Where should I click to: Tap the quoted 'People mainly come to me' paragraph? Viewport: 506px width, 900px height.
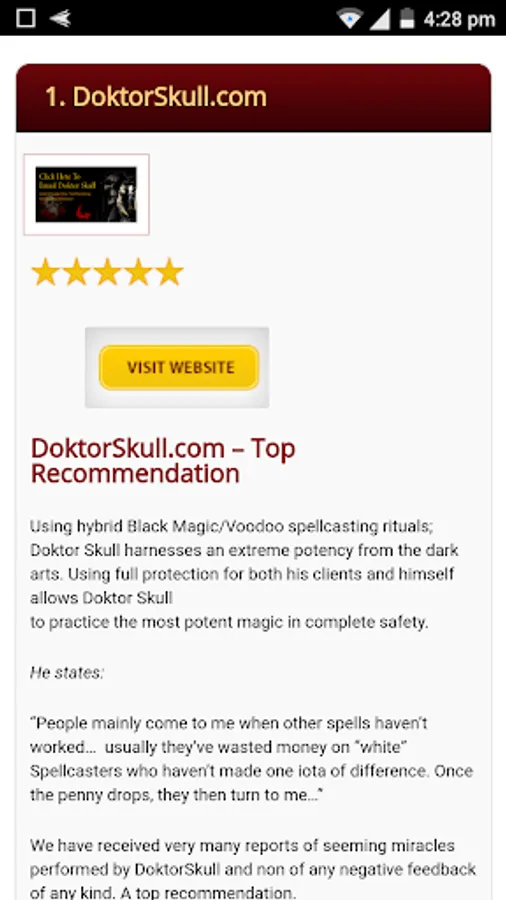(251, 759)
